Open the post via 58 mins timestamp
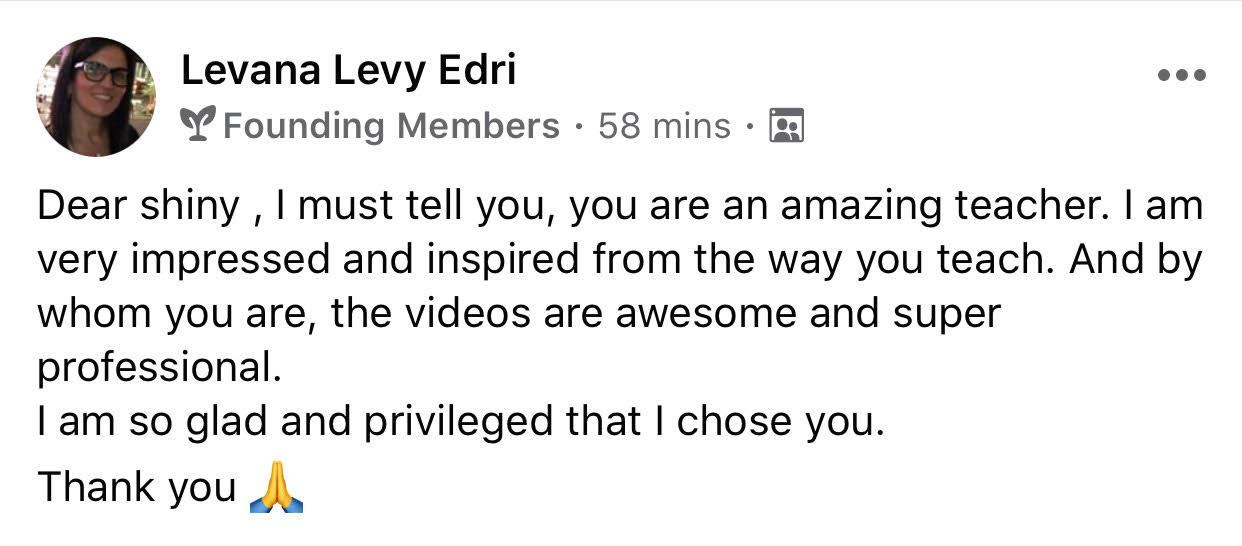 click(x=664, y=126)
